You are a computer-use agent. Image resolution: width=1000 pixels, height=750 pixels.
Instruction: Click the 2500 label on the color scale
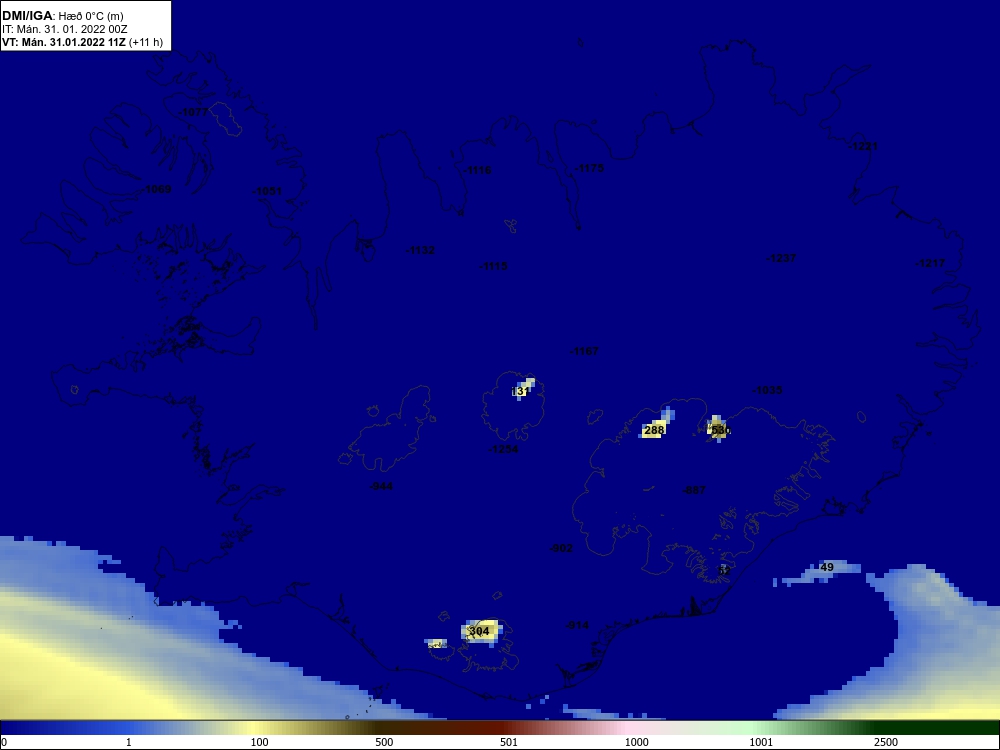tap(886, 742)
